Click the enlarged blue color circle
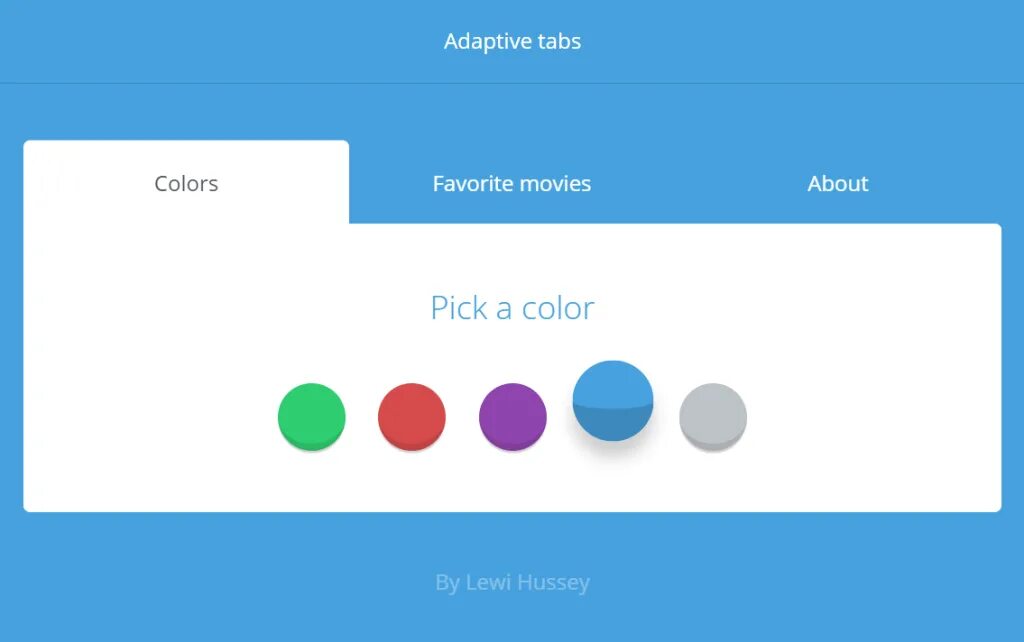 tap(613, 400)
